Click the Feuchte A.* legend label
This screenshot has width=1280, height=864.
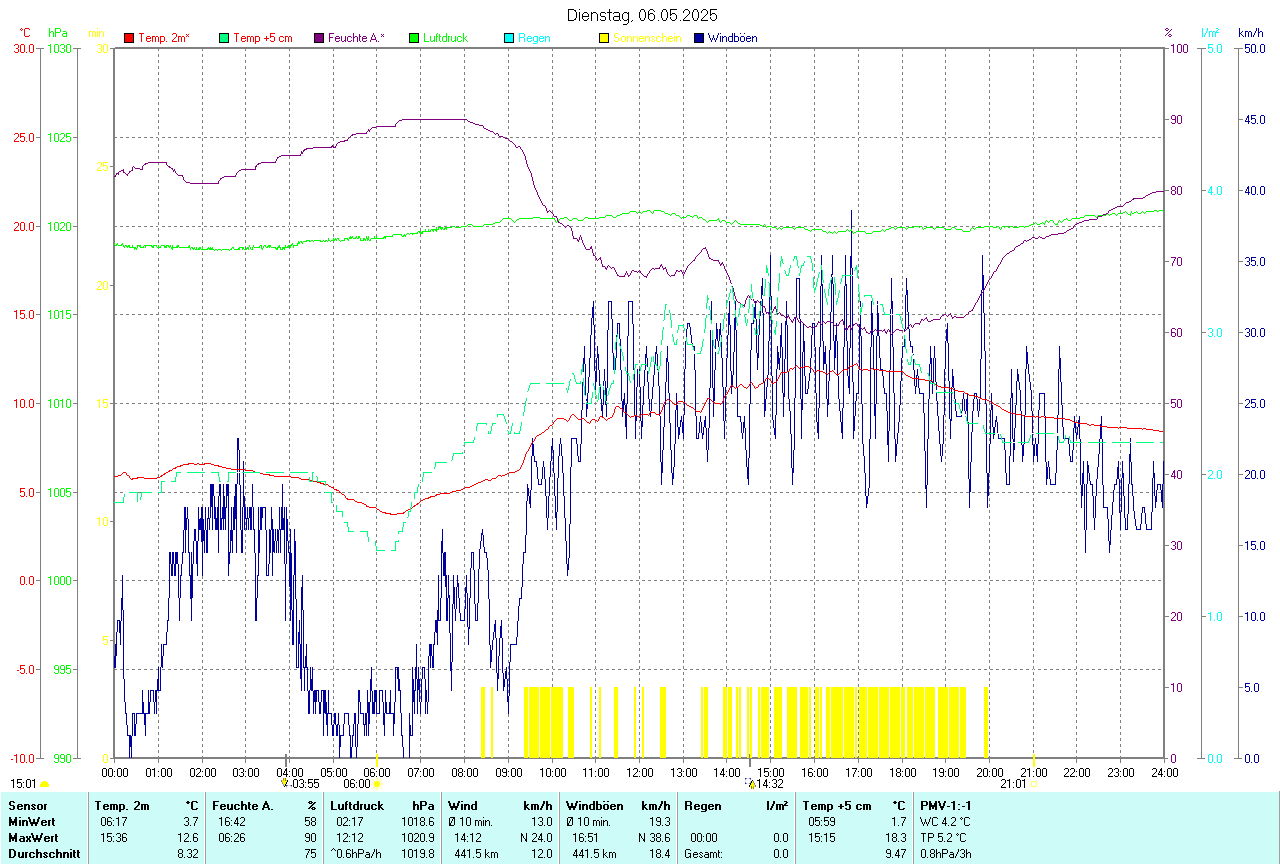click(x=356, y=38)
